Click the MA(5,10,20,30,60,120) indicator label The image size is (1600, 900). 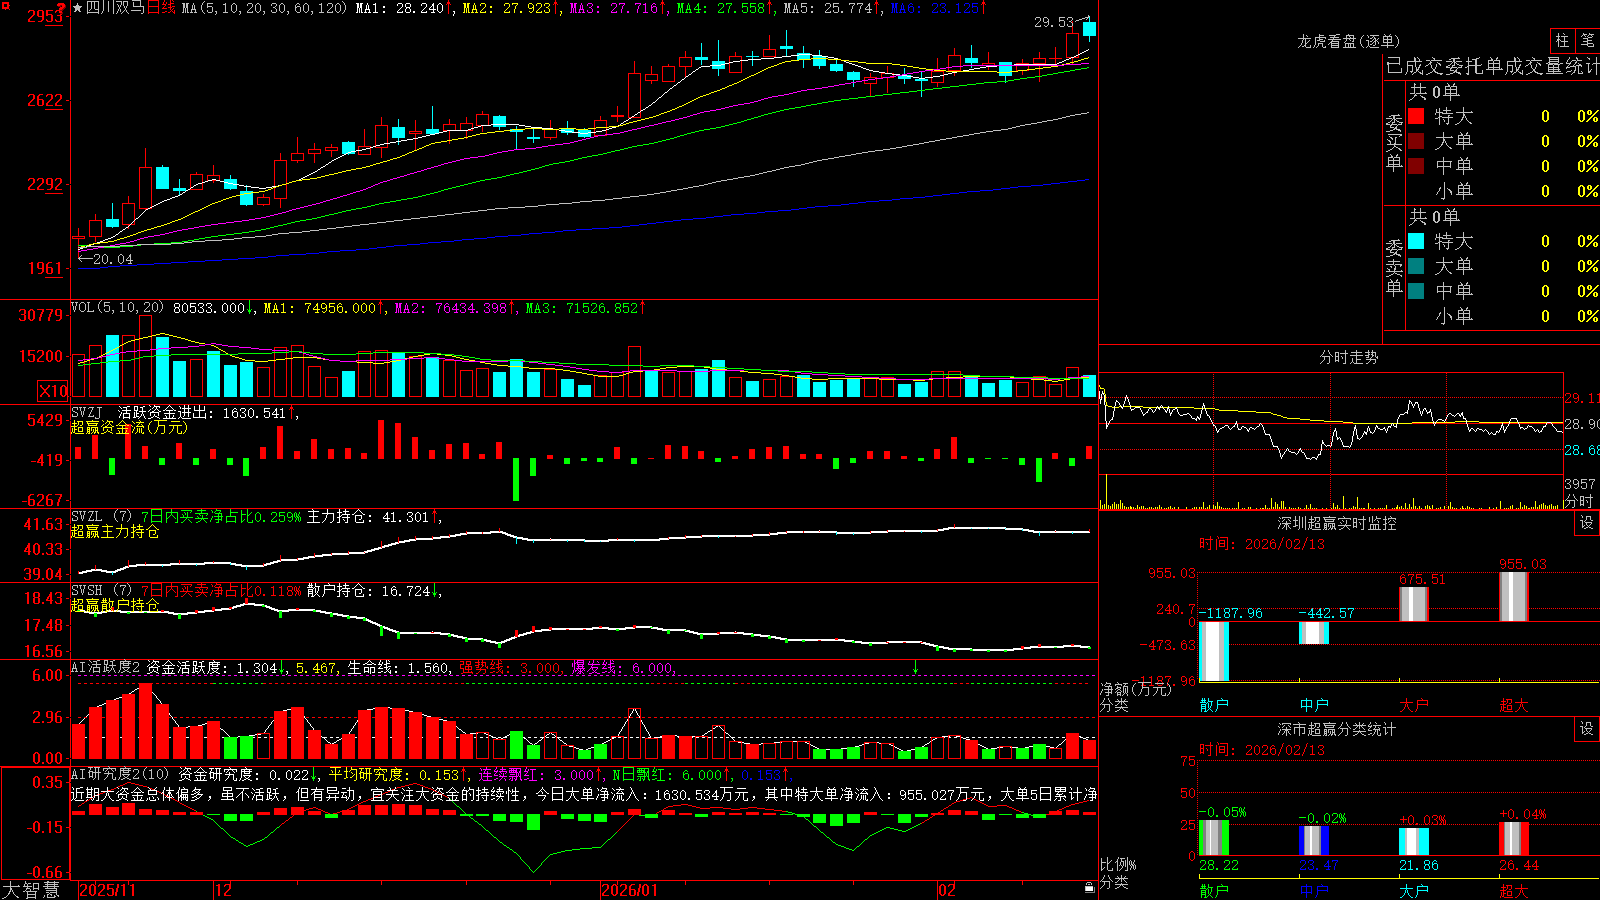pyautogui.click(x=265, y=8)
